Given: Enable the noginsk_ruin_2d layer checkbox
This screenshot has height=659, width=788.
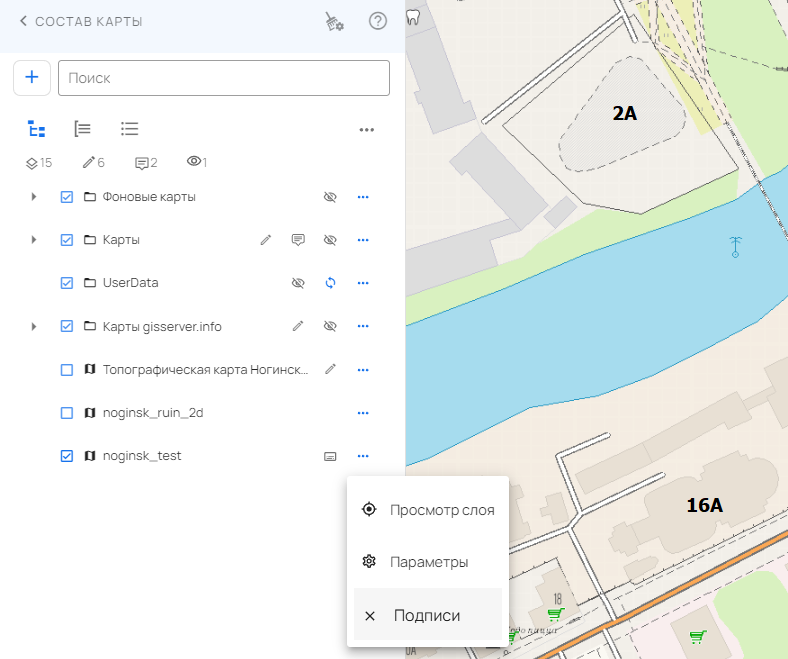Looking at the screenshot, I should (x=67, y=413).
